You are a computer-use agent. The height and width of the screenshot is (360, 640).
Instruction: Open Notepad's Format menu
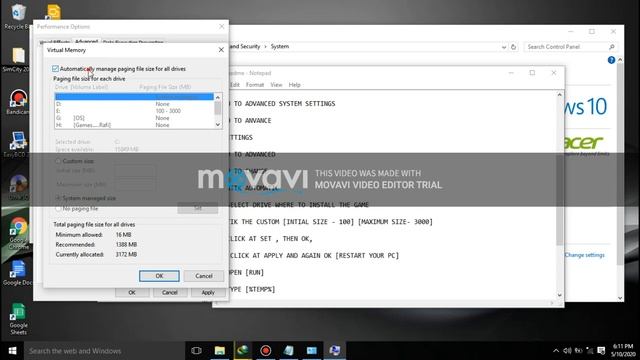pos(255,85)
